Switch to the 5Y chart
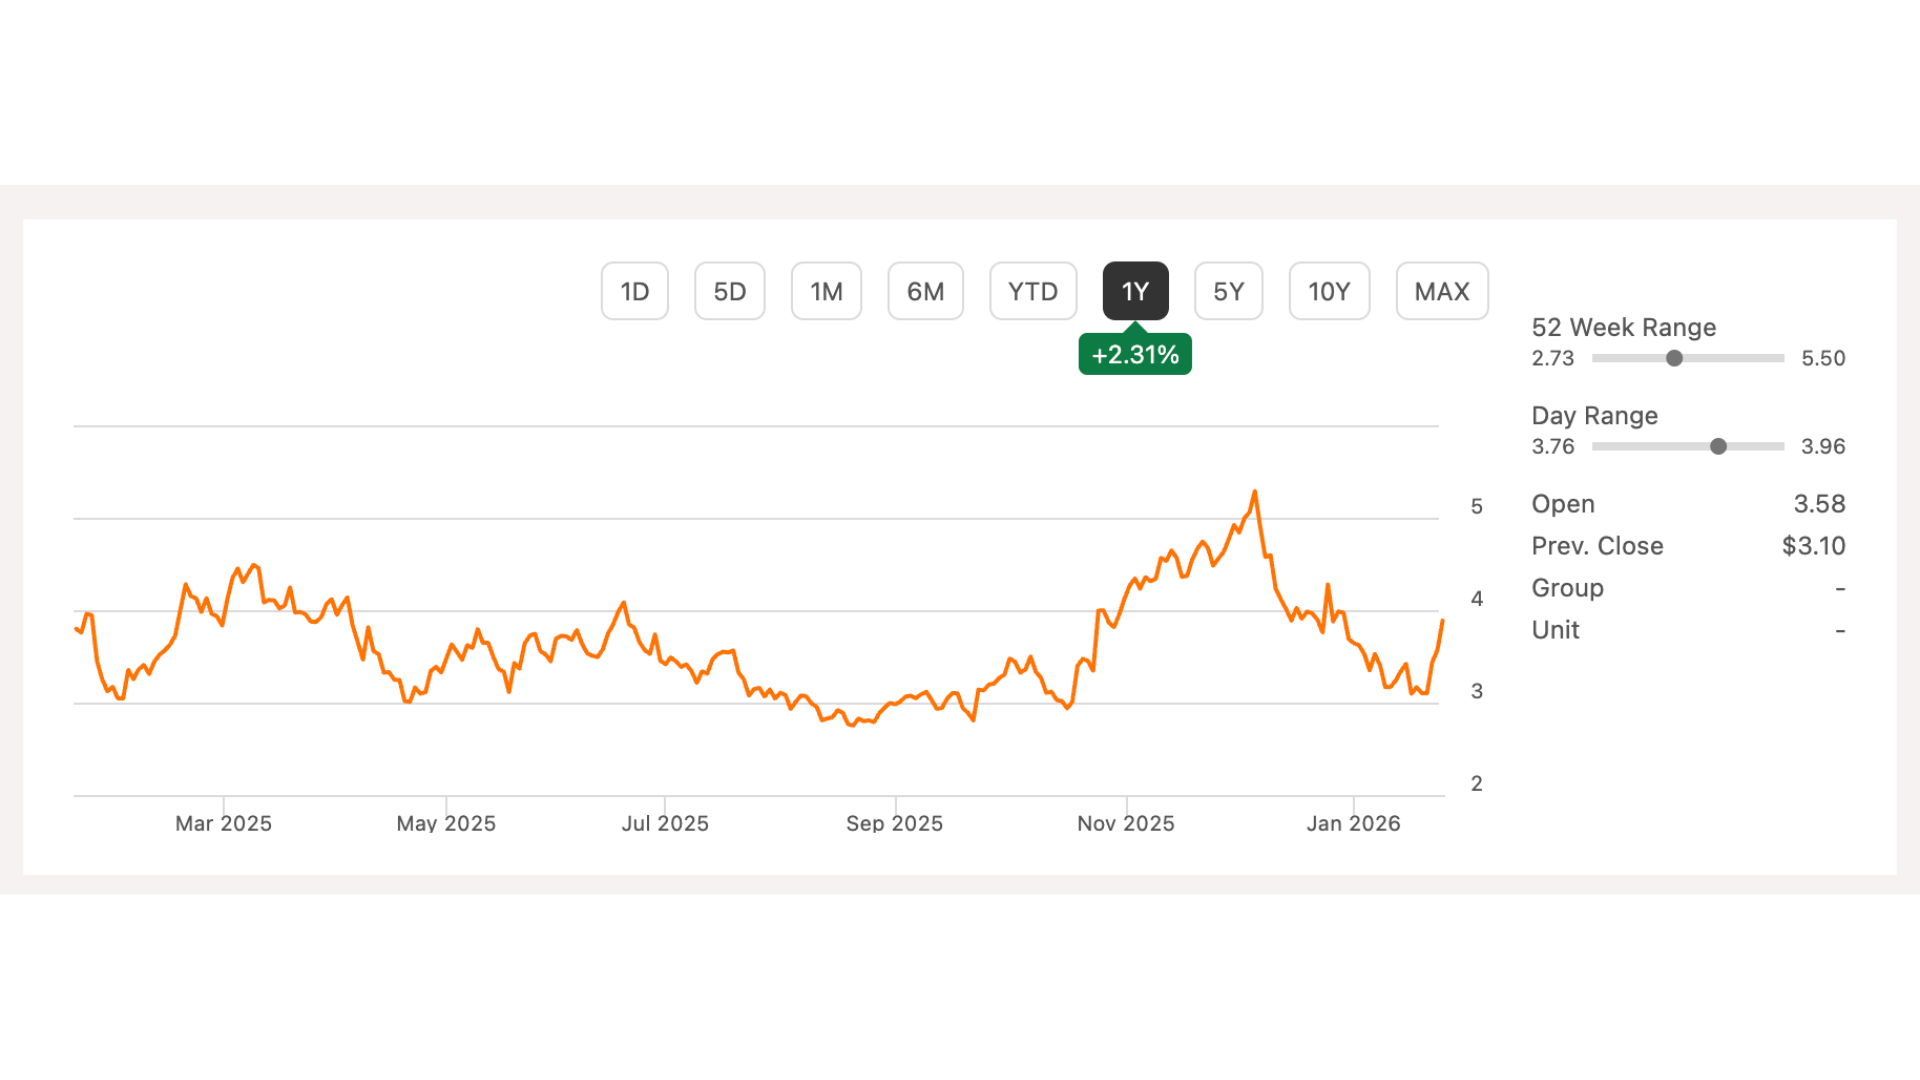 click(1228, 291)
